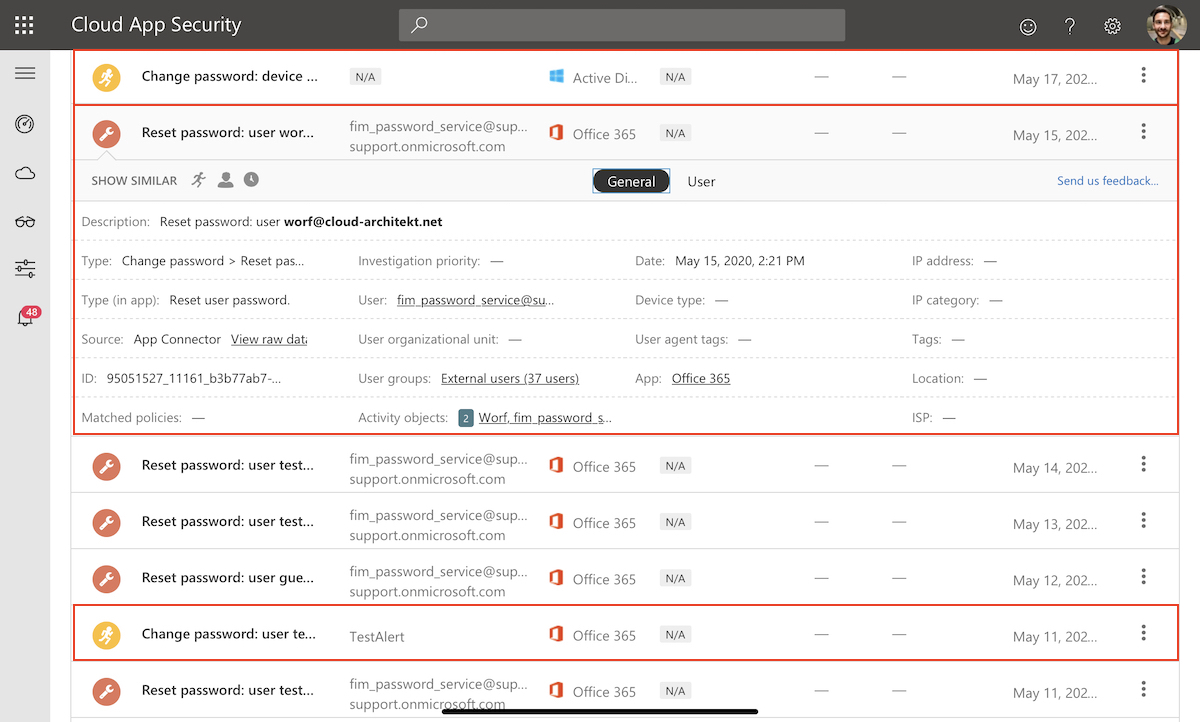Open the Dashboard gauge icon in sidebar
This screenshot has height=722, width=1200.
(25, 124)
